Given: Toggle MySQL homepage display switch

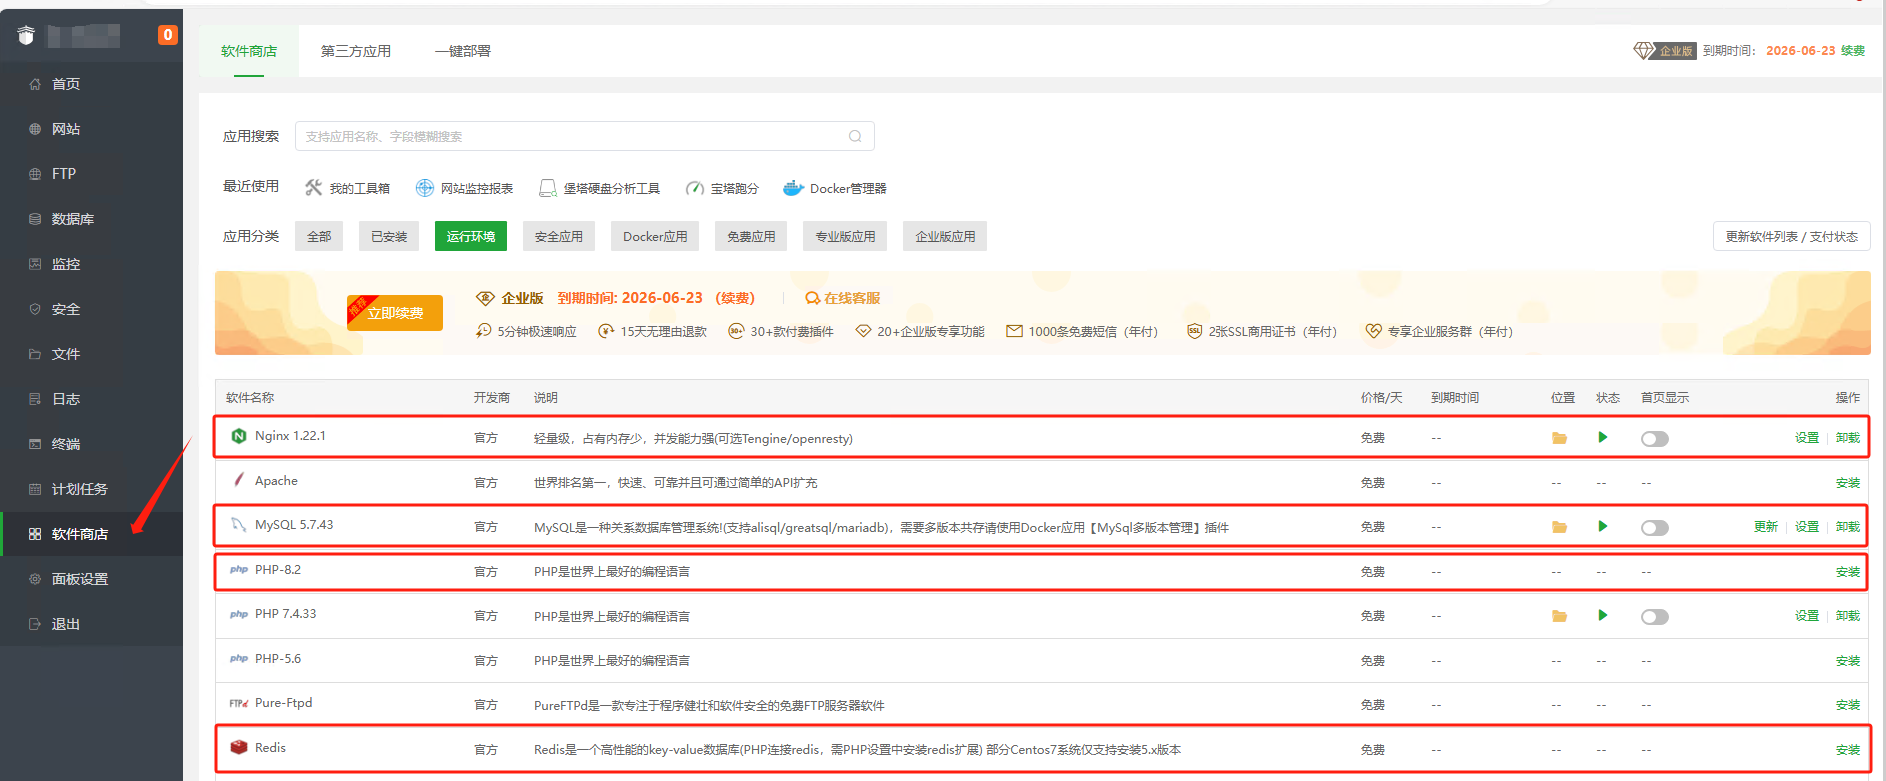Looking at the screenshot, I should [1655, 527].
